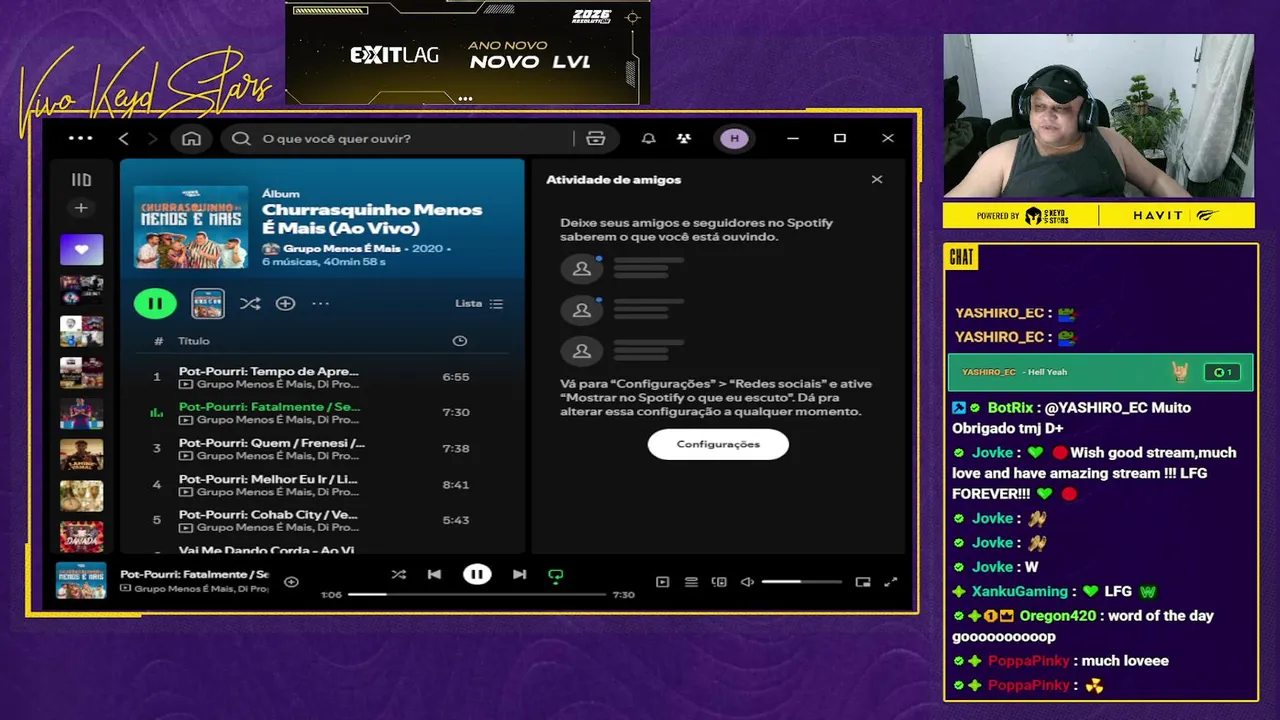Image resolution: width=1280 pixels, height=720 pixels.
Task: Select track 'Pot-Pourri: Melhor Eu Ir / Li...'
Action: click(322, 485)
